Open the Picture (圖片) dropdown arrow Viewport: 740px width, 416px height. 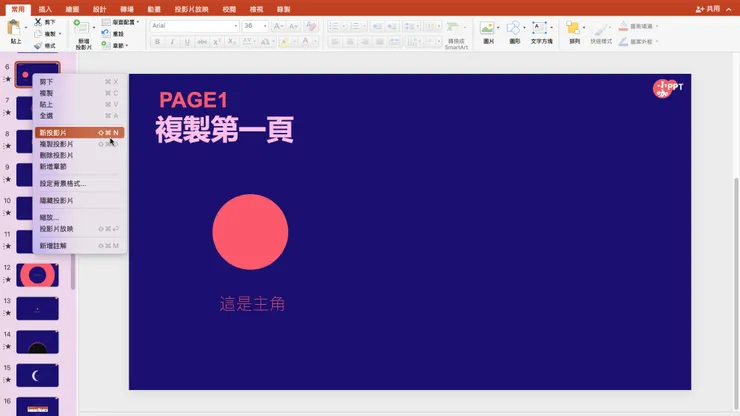coord(498,27)
